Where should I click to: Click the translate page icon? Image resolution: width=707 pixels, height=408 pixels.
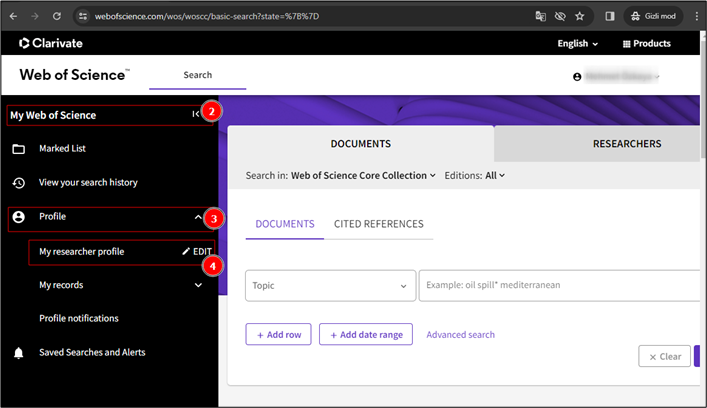click(x=540, y=16)
